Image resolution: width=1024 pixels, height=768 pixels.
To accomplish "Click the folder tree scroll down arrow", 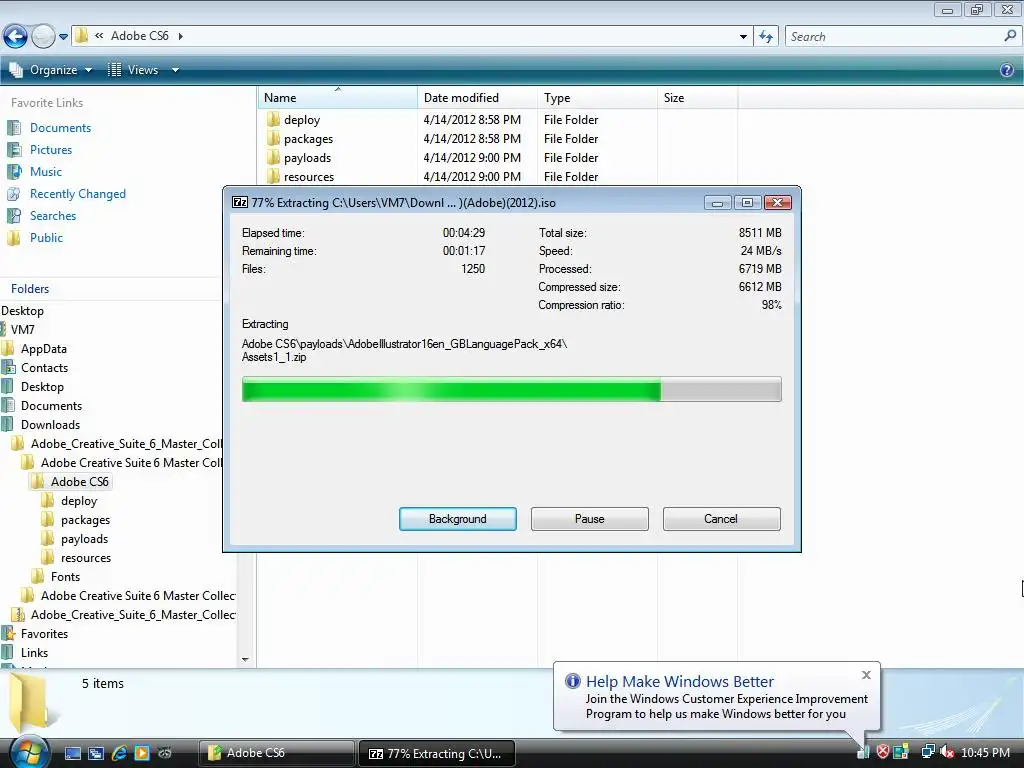I will coord(246,660).
